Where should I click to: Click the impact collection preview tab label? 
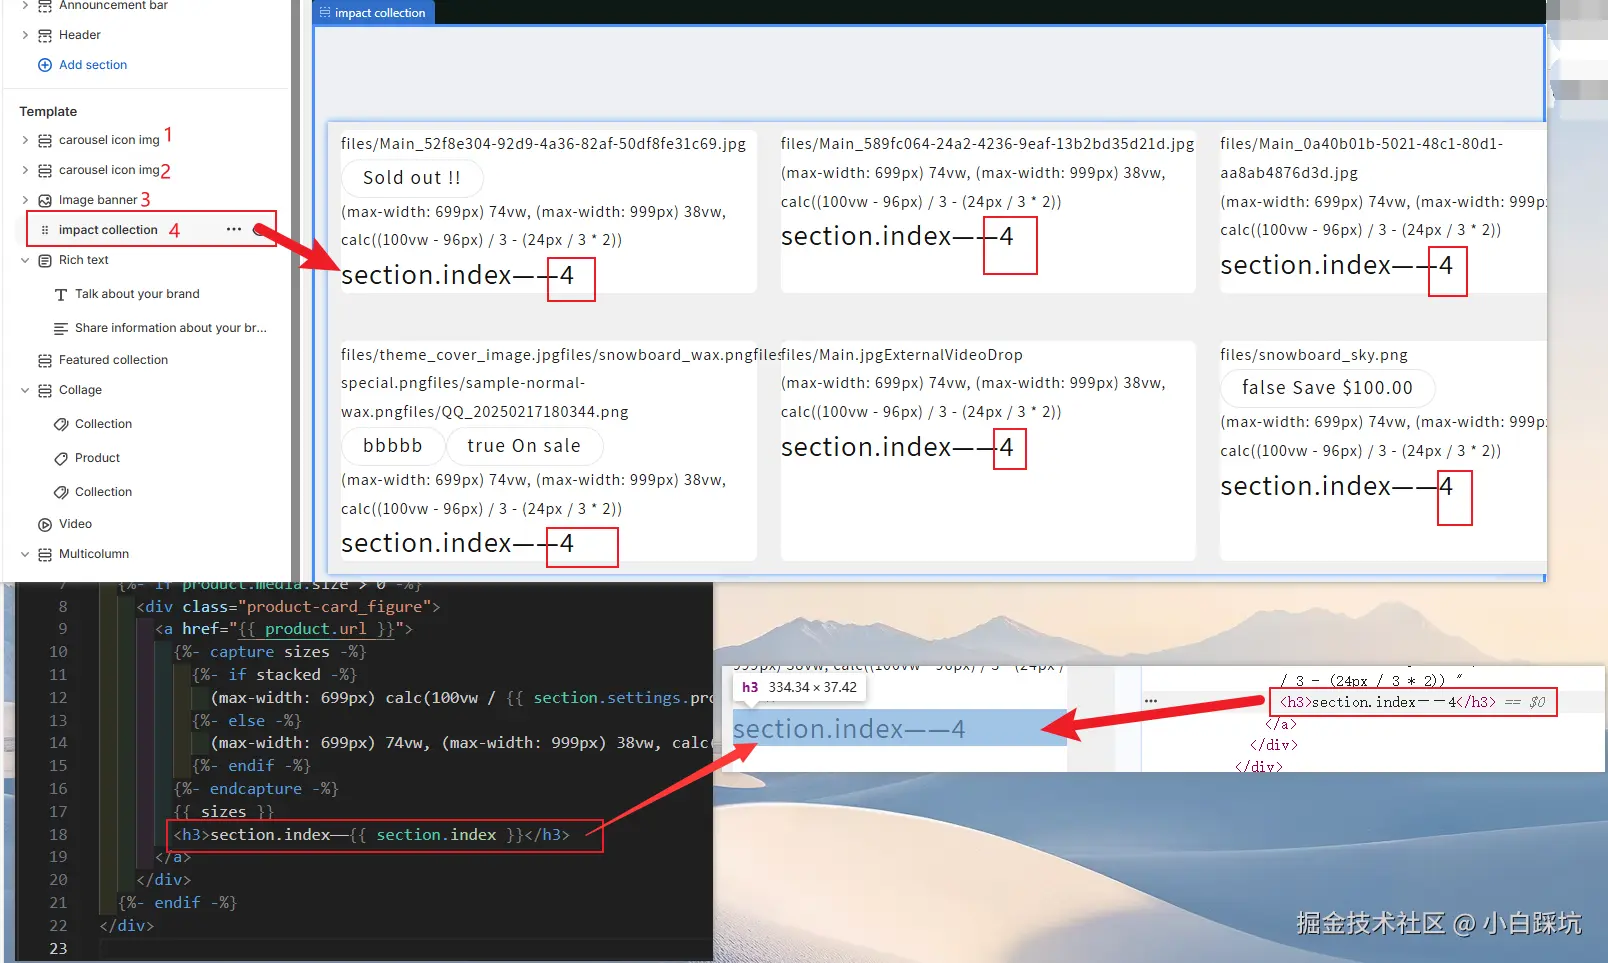click(380, 13)
